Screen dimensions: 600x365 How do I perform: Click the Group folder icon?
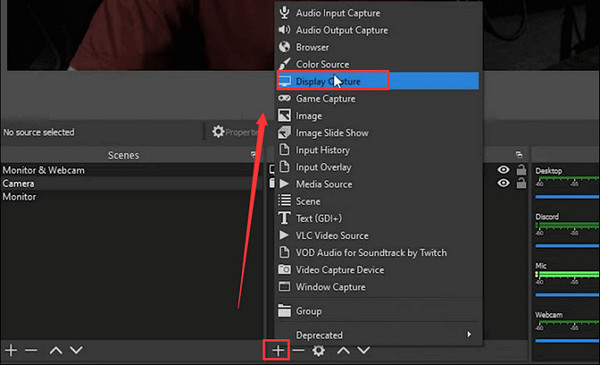(284, 311)
